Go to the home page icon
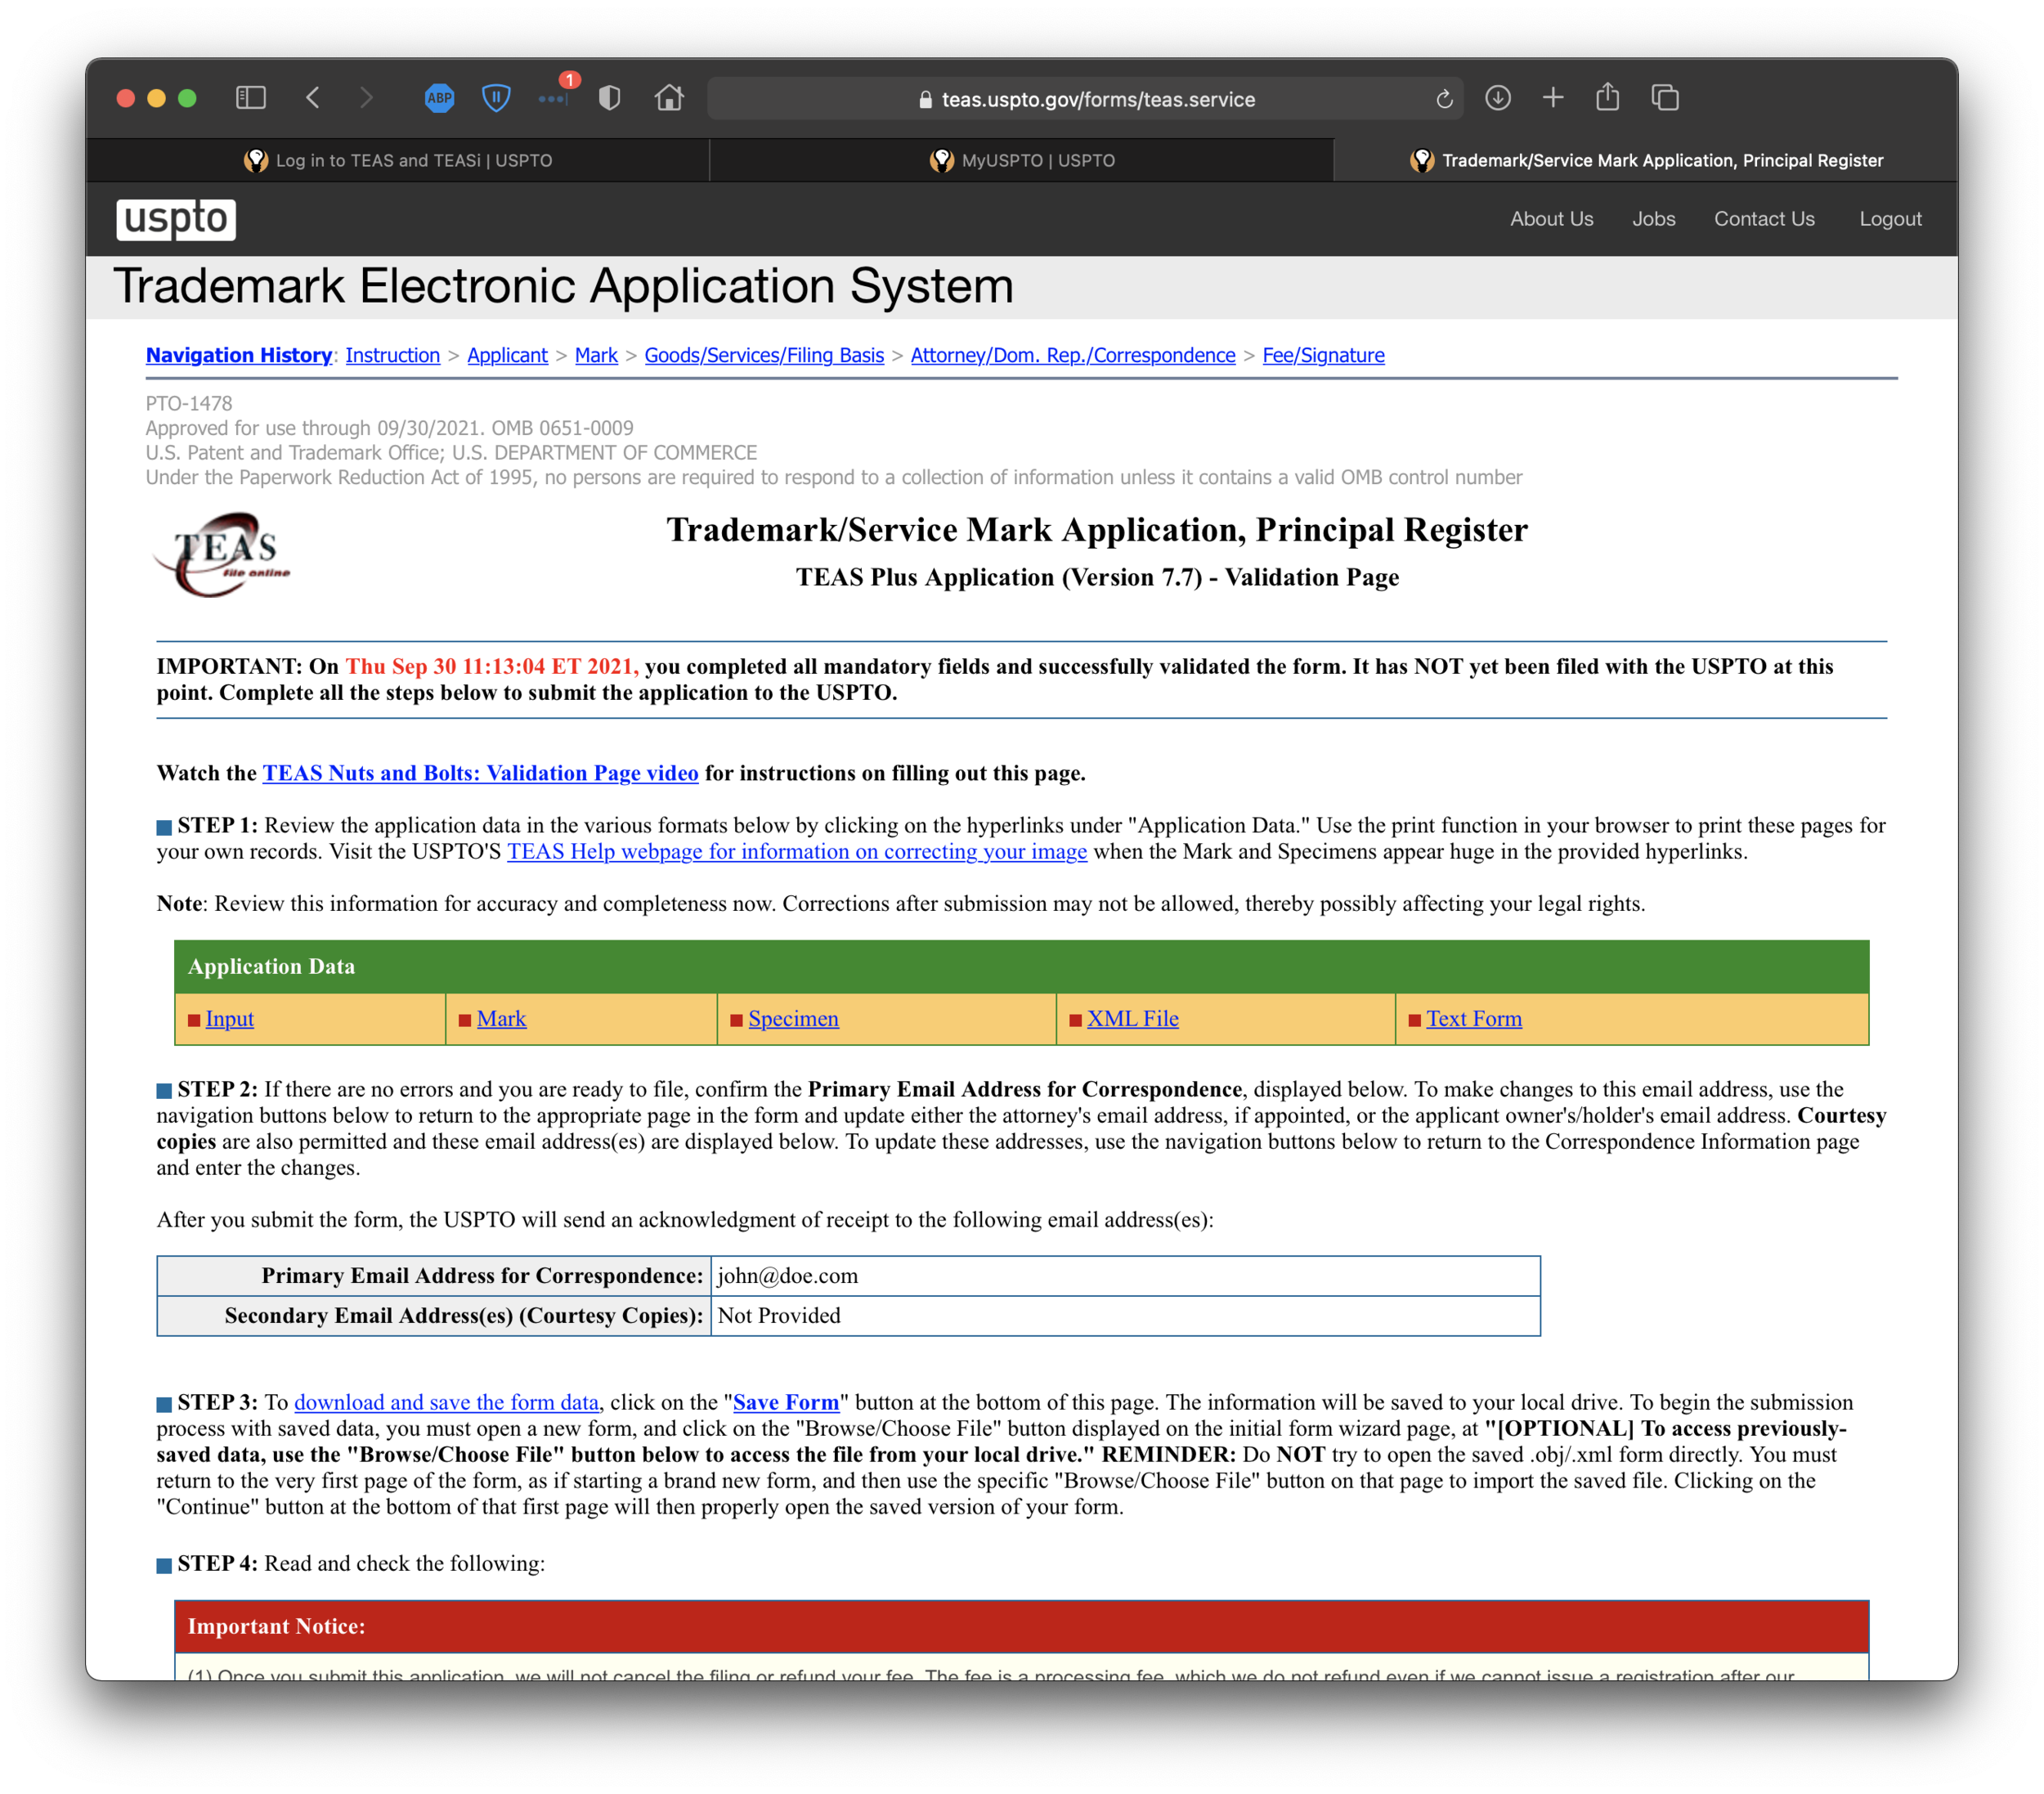2044x1794 pixels. tap(669, 98)
